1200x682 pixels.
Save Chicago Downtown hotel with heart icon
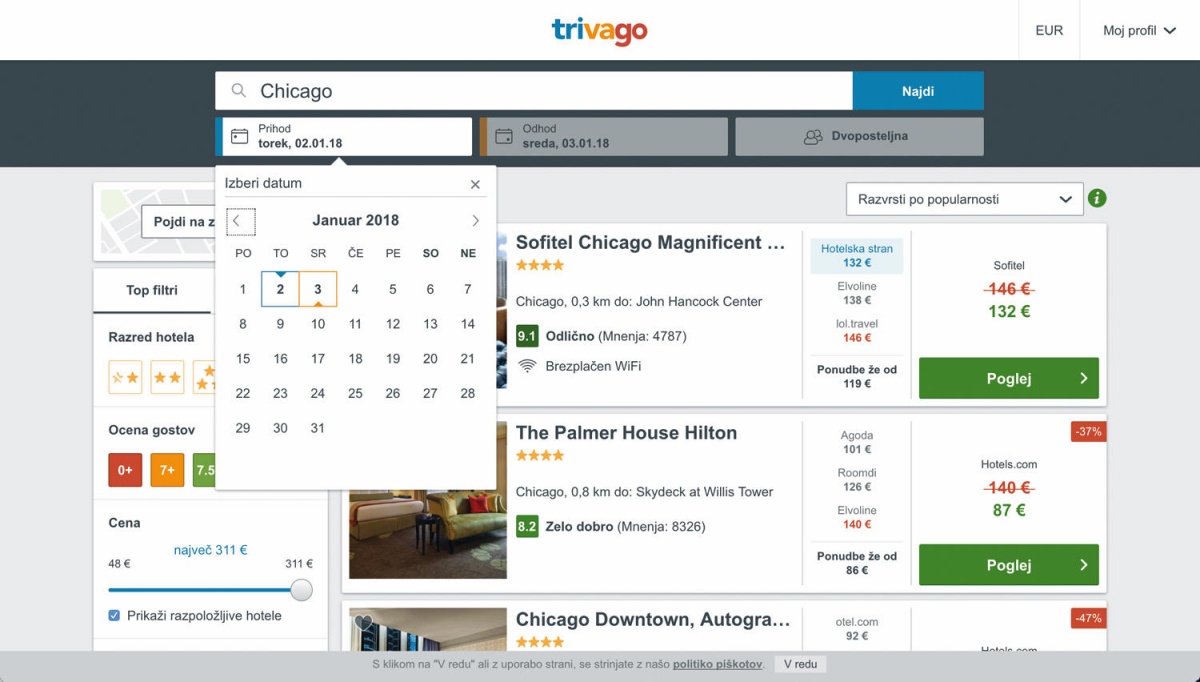coord(363,623)
